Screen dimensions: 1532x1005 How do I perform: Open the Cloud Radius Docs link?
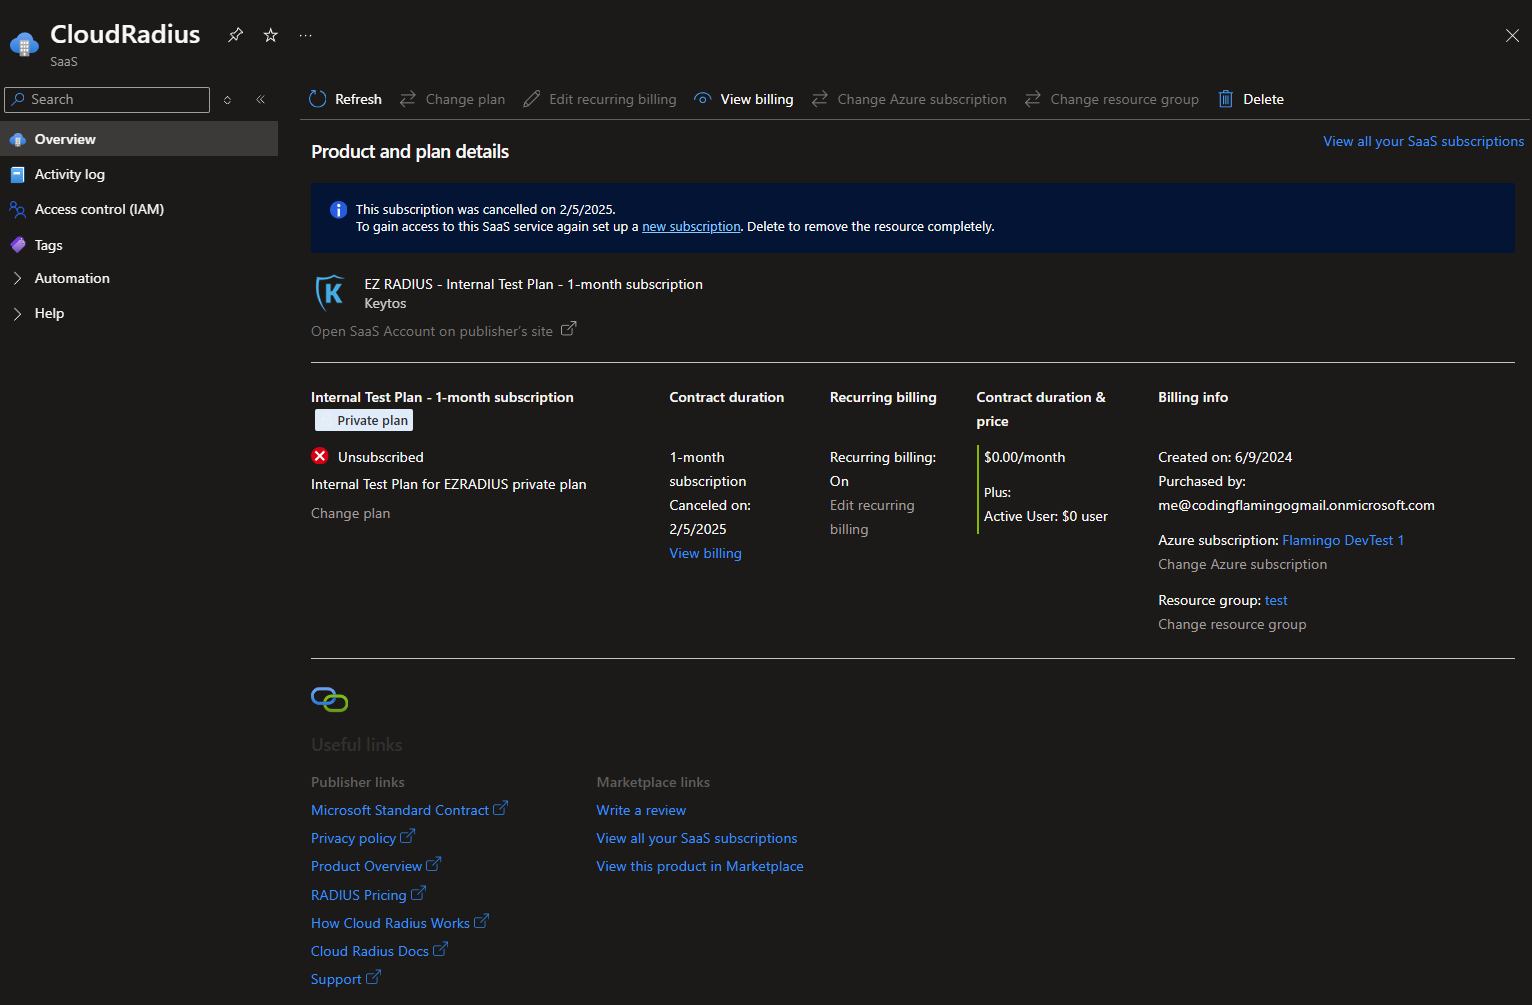379,951
